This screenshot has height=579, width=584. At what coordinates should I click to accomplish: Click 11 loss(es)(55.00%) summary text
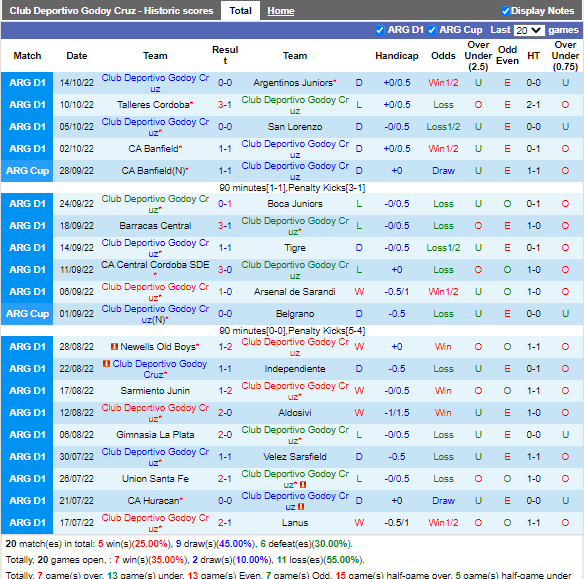tap(320, 560)
